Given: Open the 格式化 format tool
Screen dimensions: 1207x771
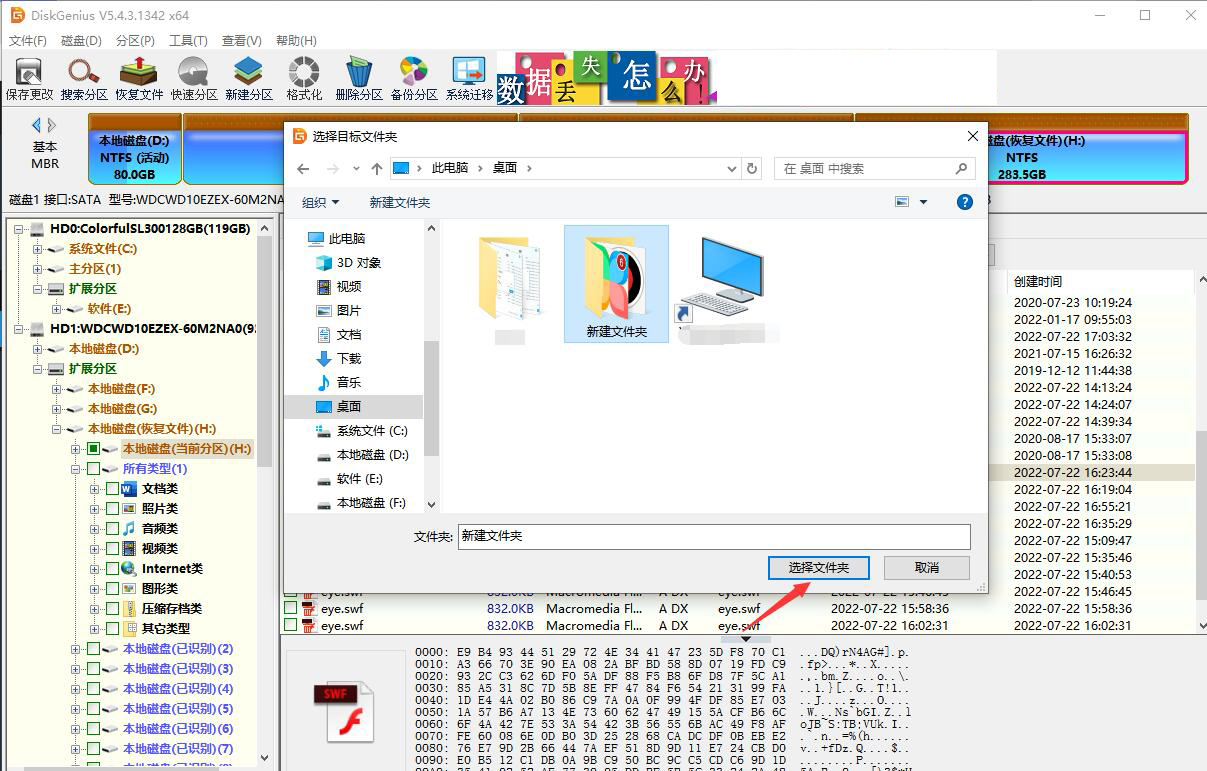Looking at the screenshot, I should point(304,78).
